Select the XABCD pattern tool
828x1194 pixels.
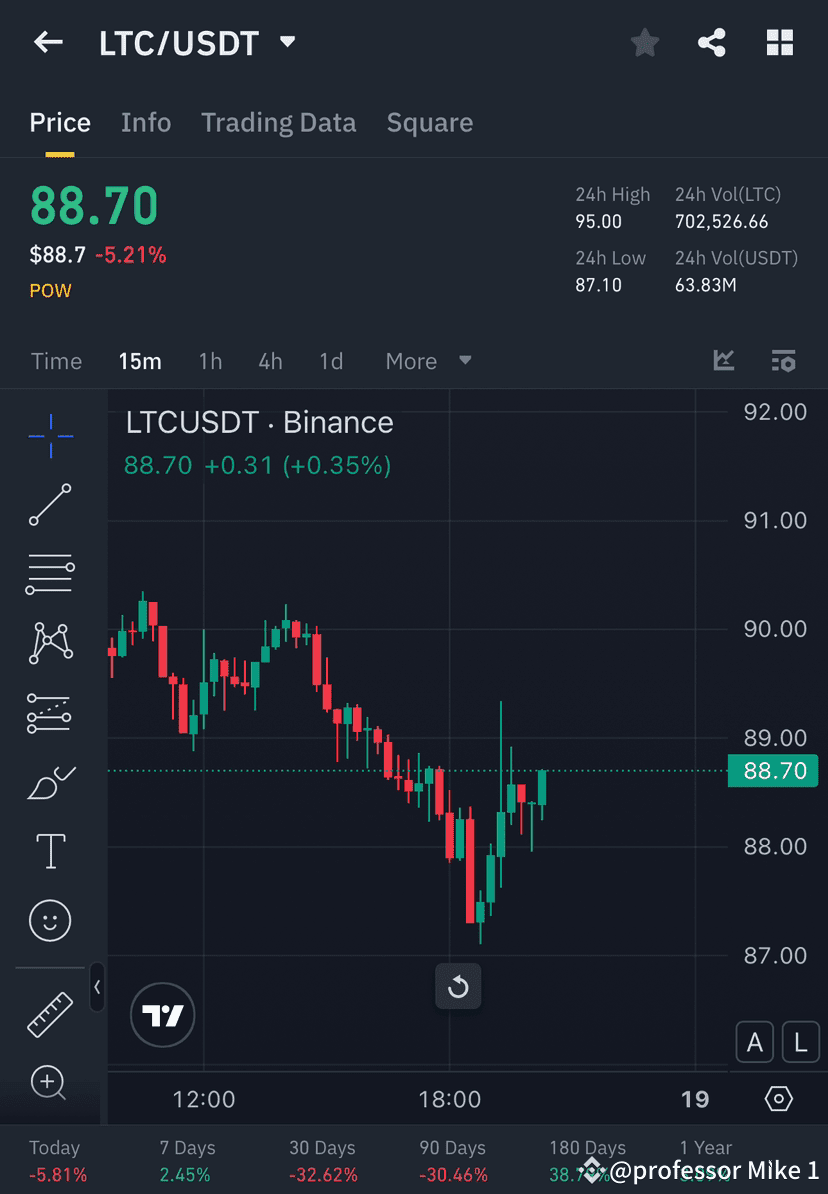pos(50,643)
